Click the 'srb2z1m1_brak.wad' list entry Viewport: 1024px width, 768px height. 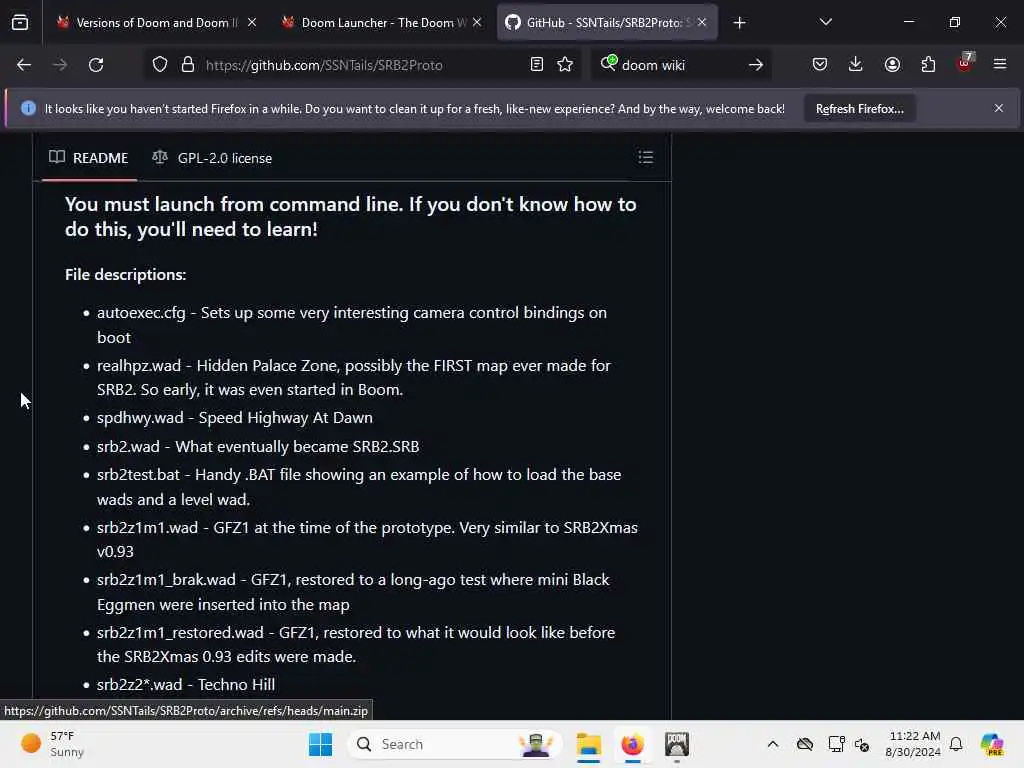[353, 592]
